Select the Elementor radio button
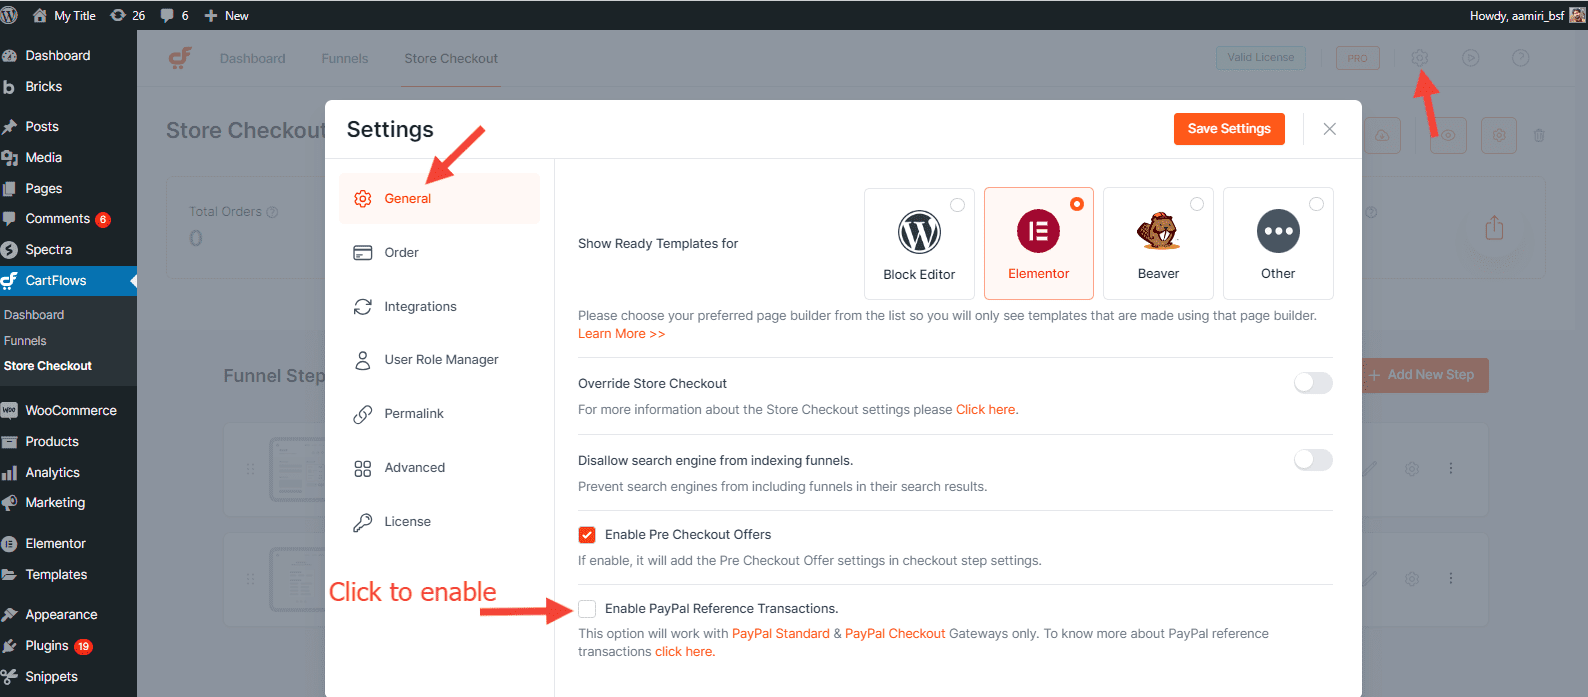1588x697 pixels. 1077,204
